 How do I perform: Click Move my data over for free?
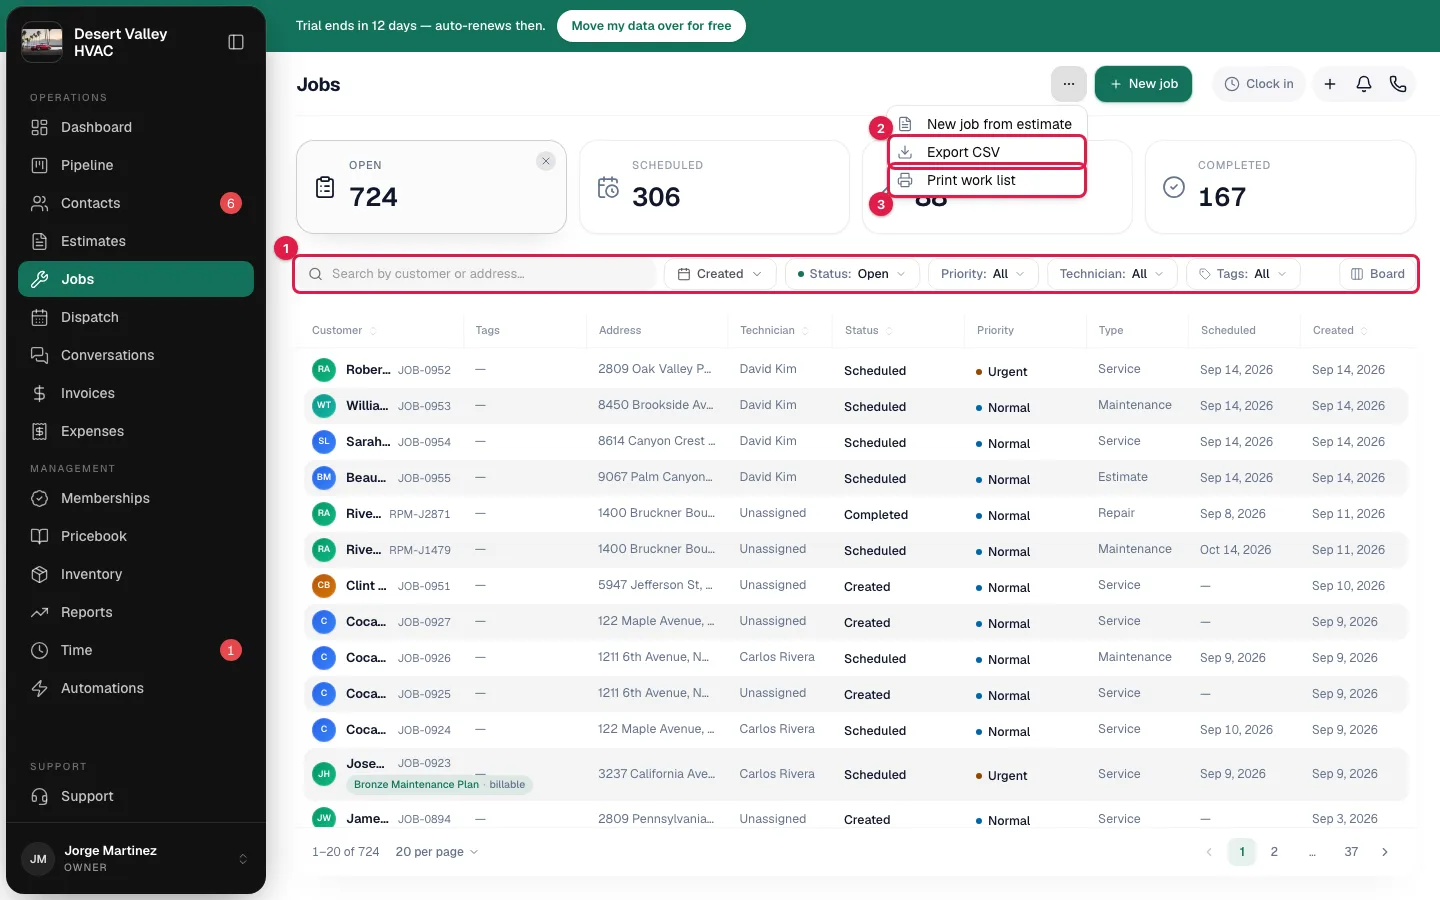[651, 26]
